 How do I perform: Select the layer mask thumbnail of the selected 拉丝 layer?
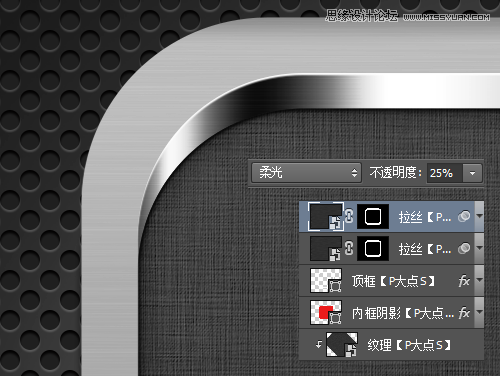pos(373,216)
